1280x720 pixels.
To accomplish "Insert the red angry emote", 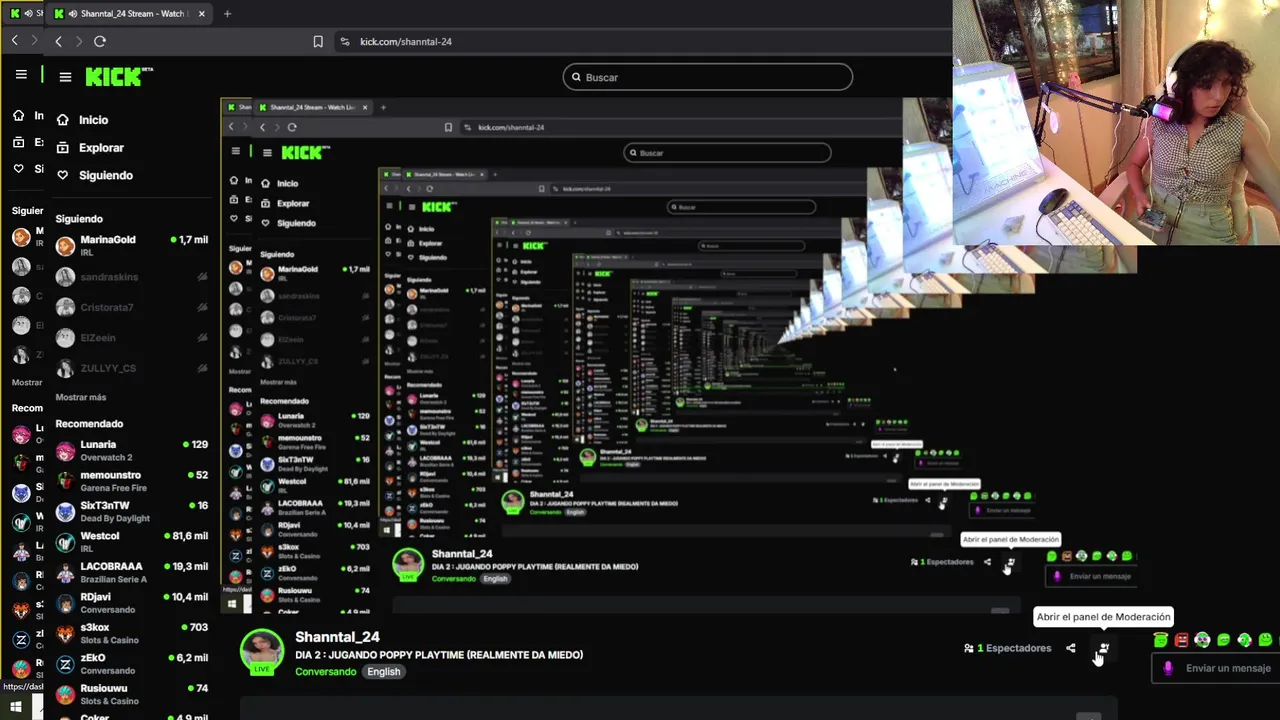I will [1181, 640].
